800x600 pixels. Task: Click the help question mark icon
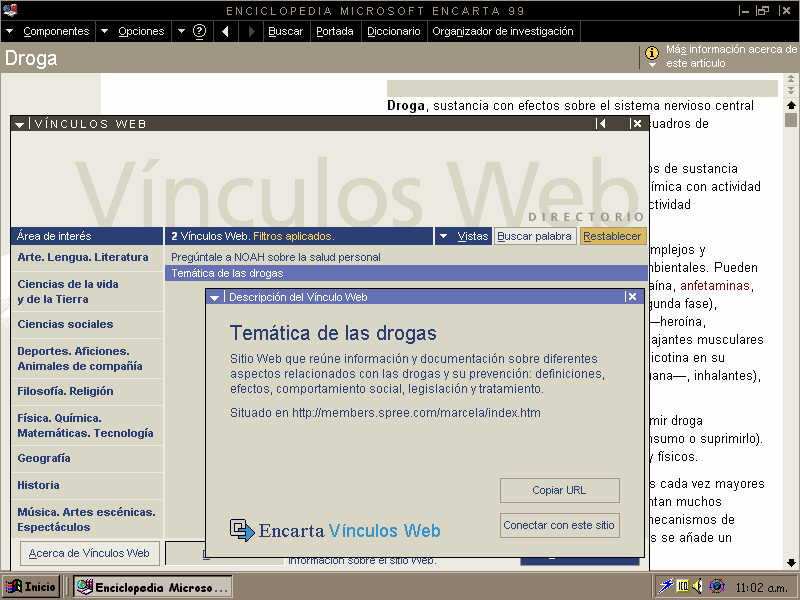click(199, 31)
